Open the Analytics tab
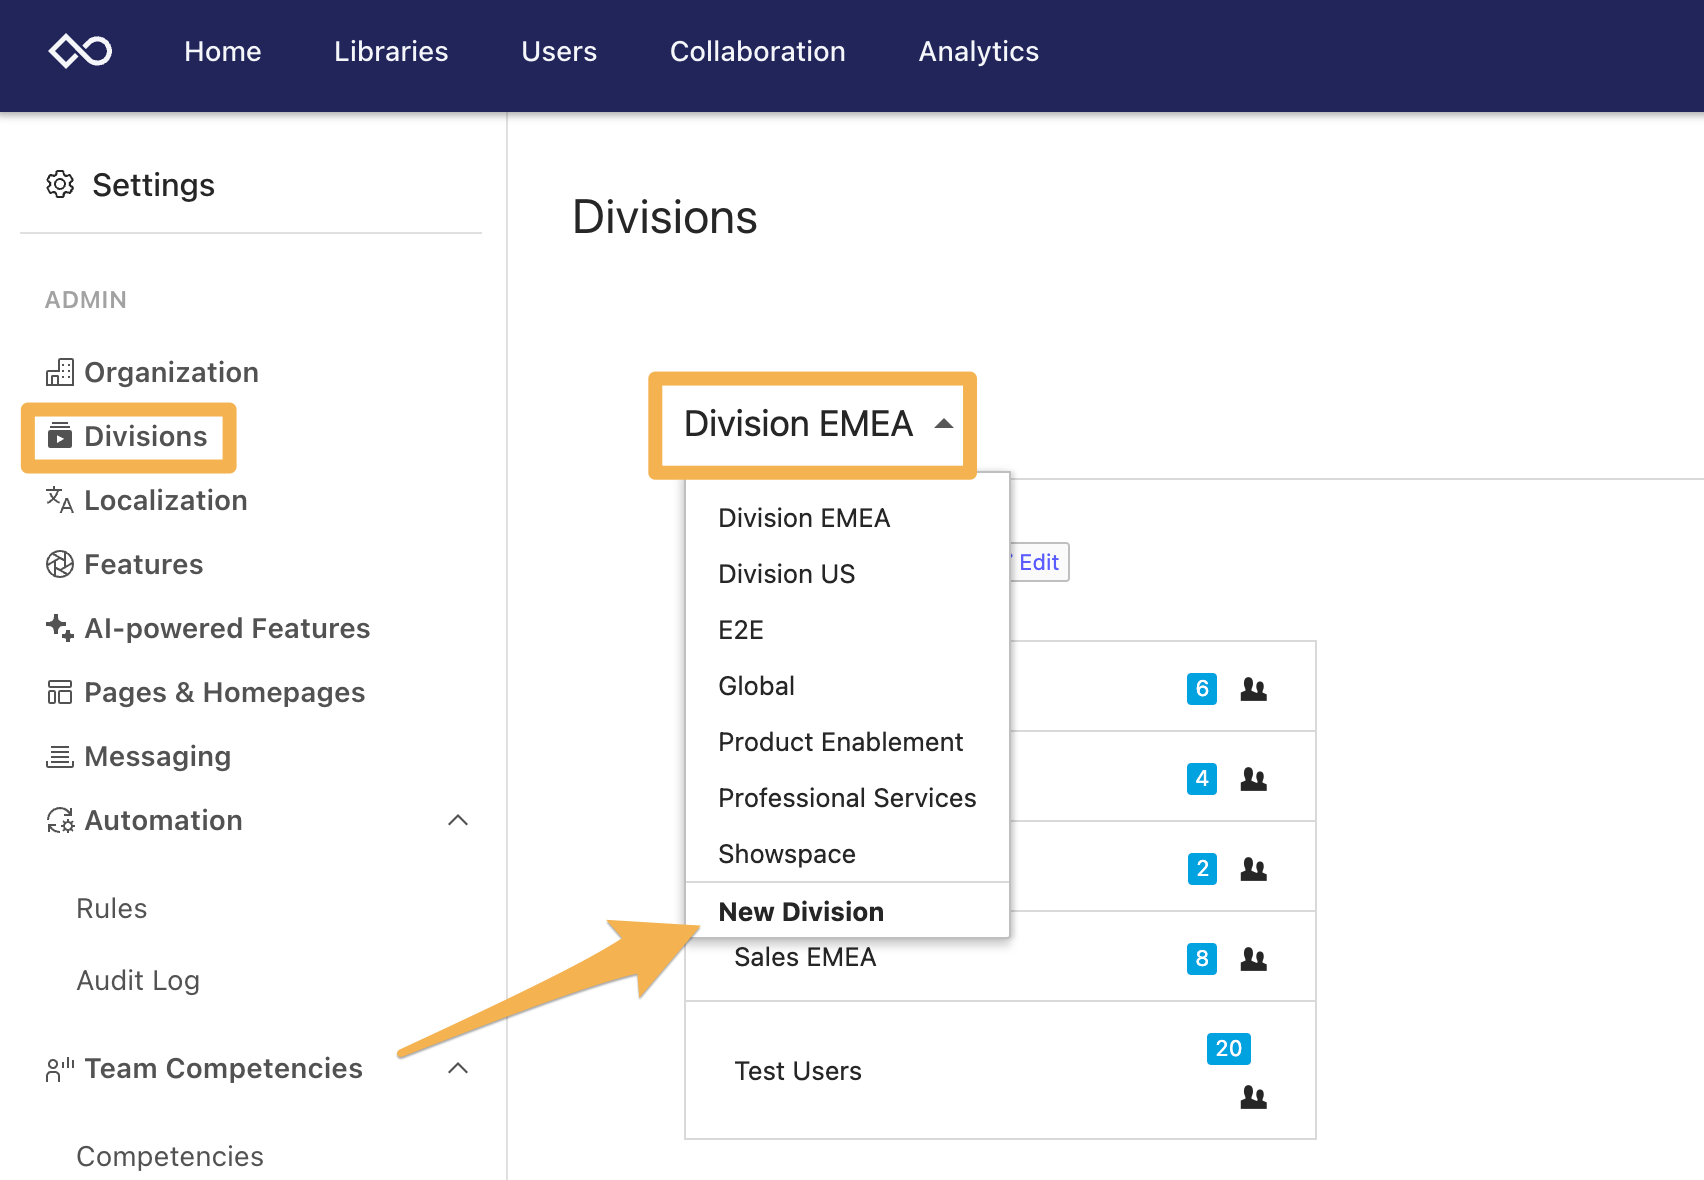The width and height of the screenshot is (1704, 1180). click(x=979, y=51)
